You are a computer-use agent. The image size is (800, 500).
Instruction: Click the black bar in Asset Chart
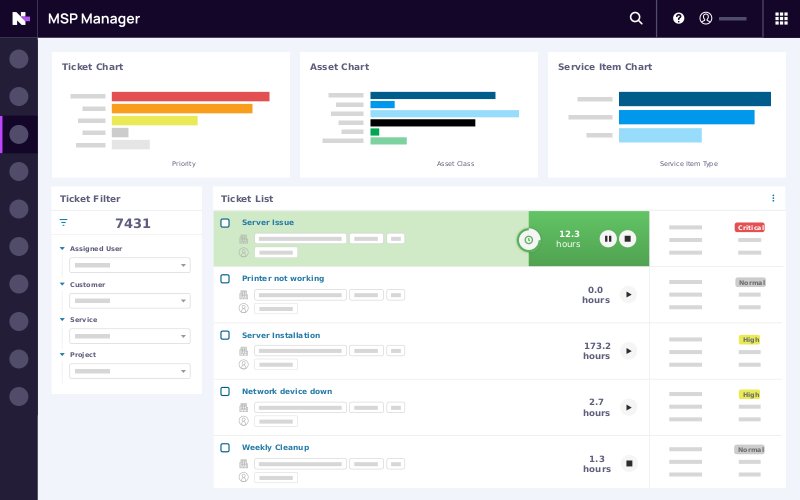pyautogui.click(x=422, y=123)
